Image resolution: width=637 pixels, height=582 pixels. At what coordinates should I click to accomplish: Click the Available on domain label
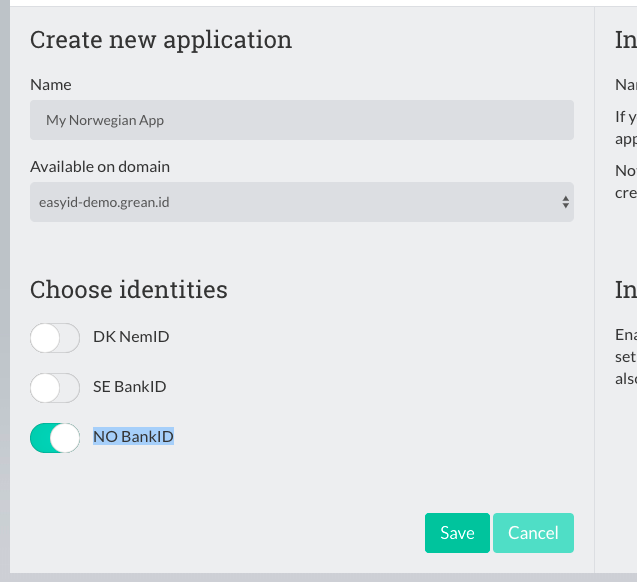click(100, 167)
